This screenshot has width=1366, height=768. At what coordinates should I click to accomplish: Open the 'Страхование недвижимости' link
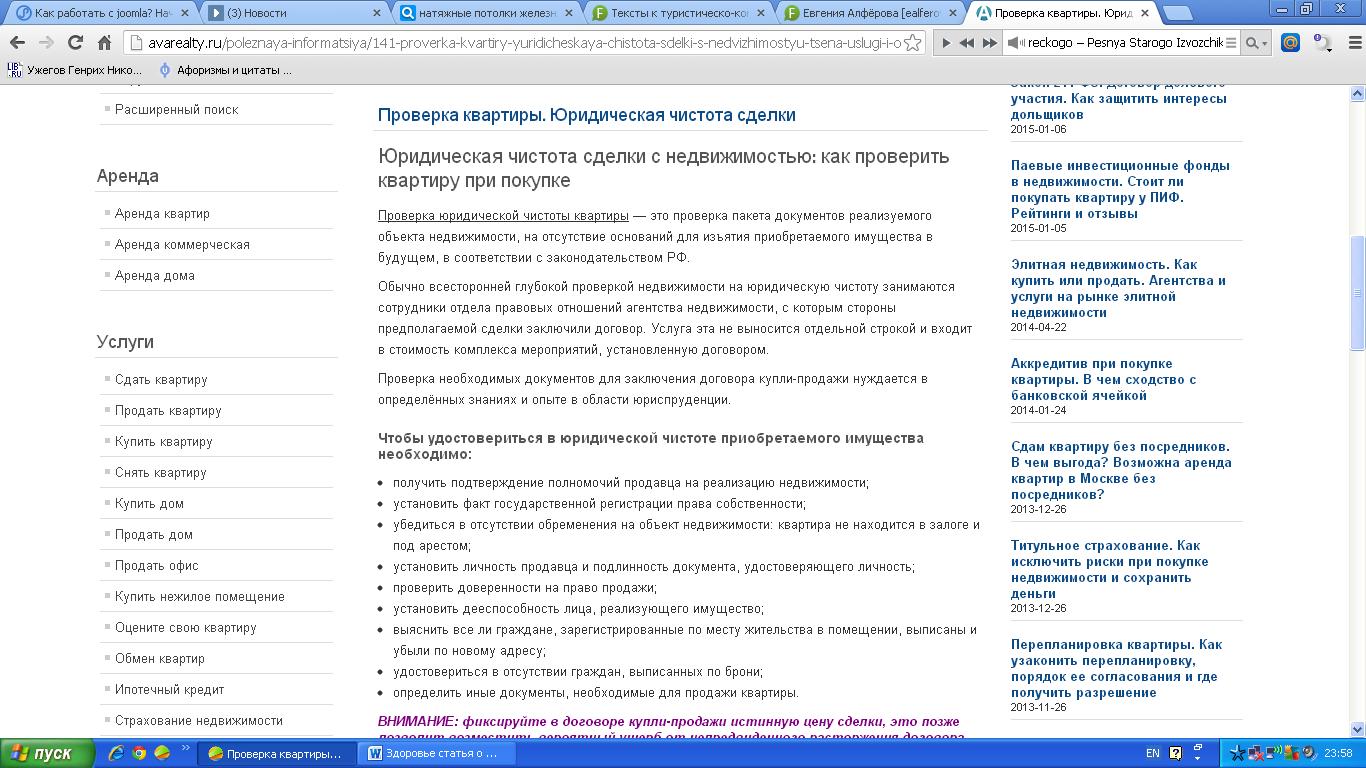point(199,720)
